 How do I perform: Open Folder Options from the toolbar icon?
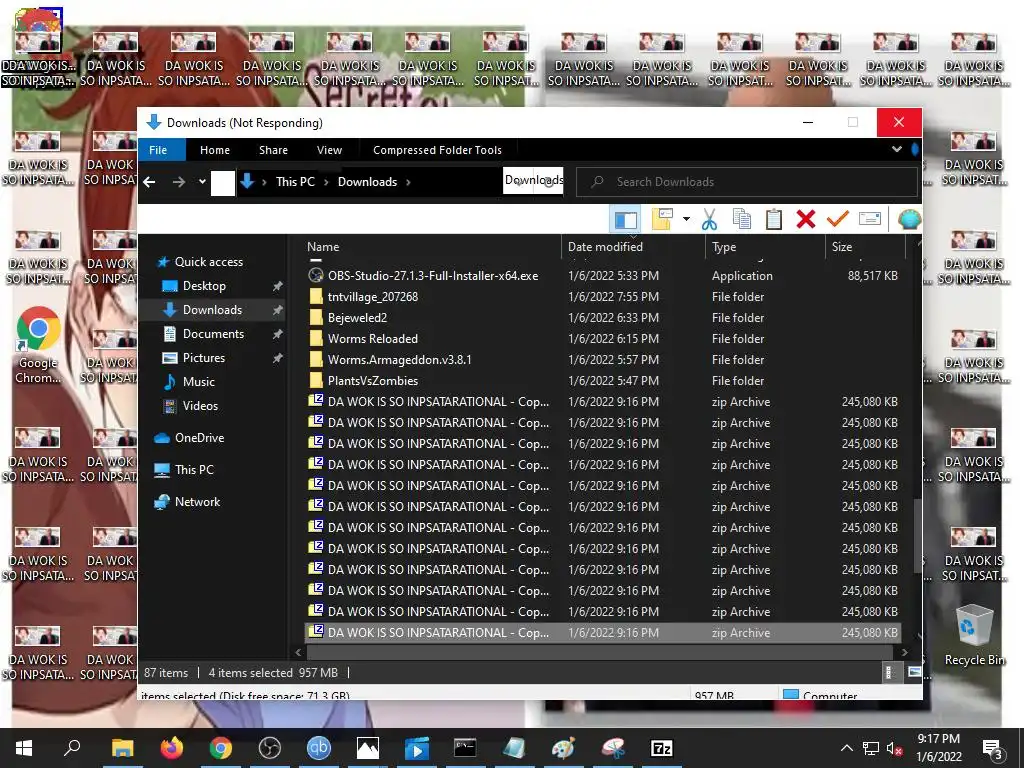point(662,219)
